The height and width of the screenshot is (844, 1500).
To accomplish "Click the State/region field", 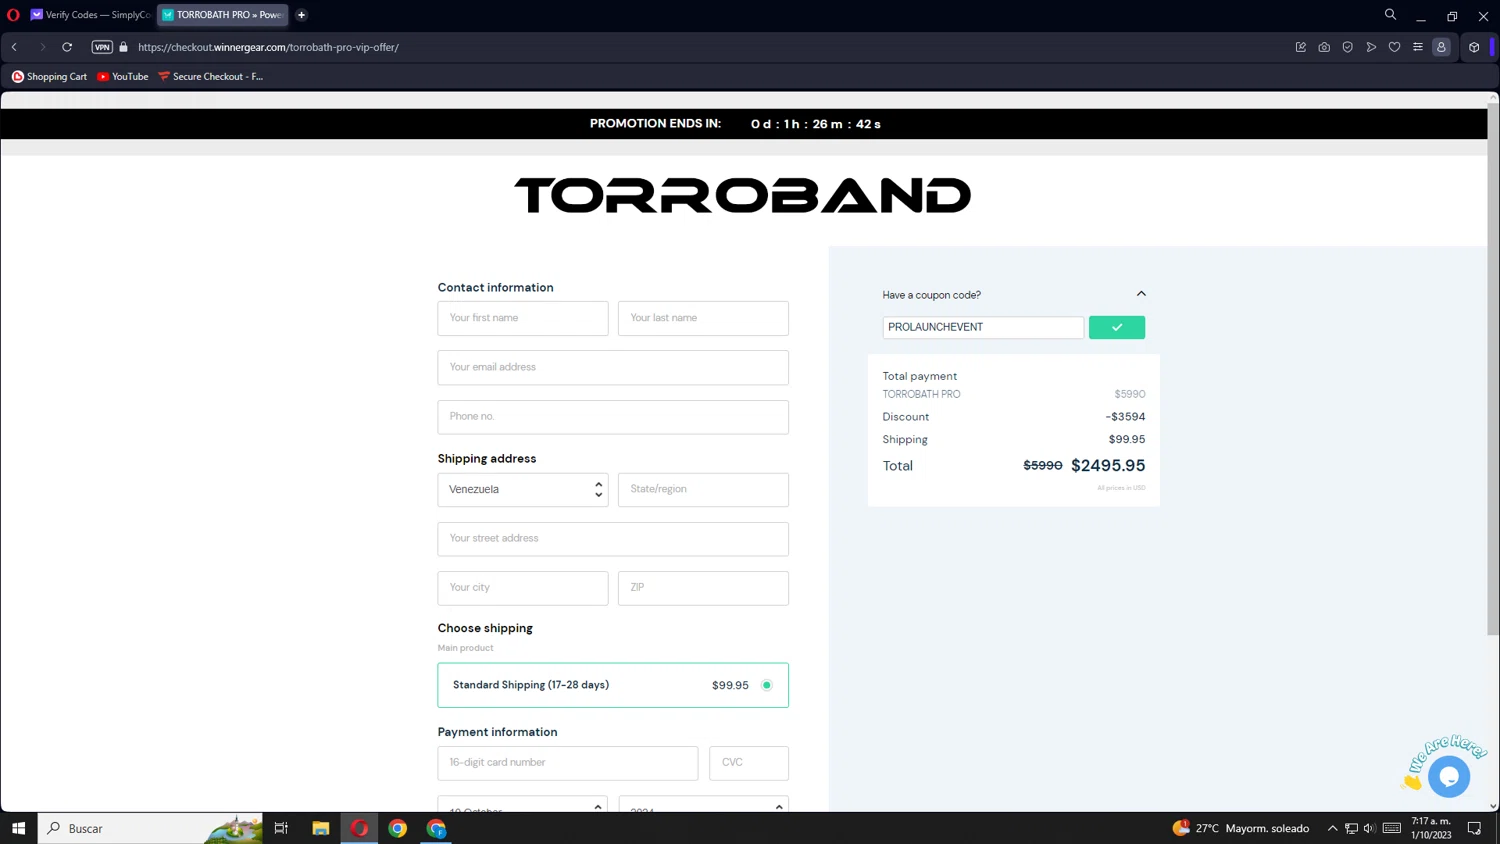I will [703, 490].
